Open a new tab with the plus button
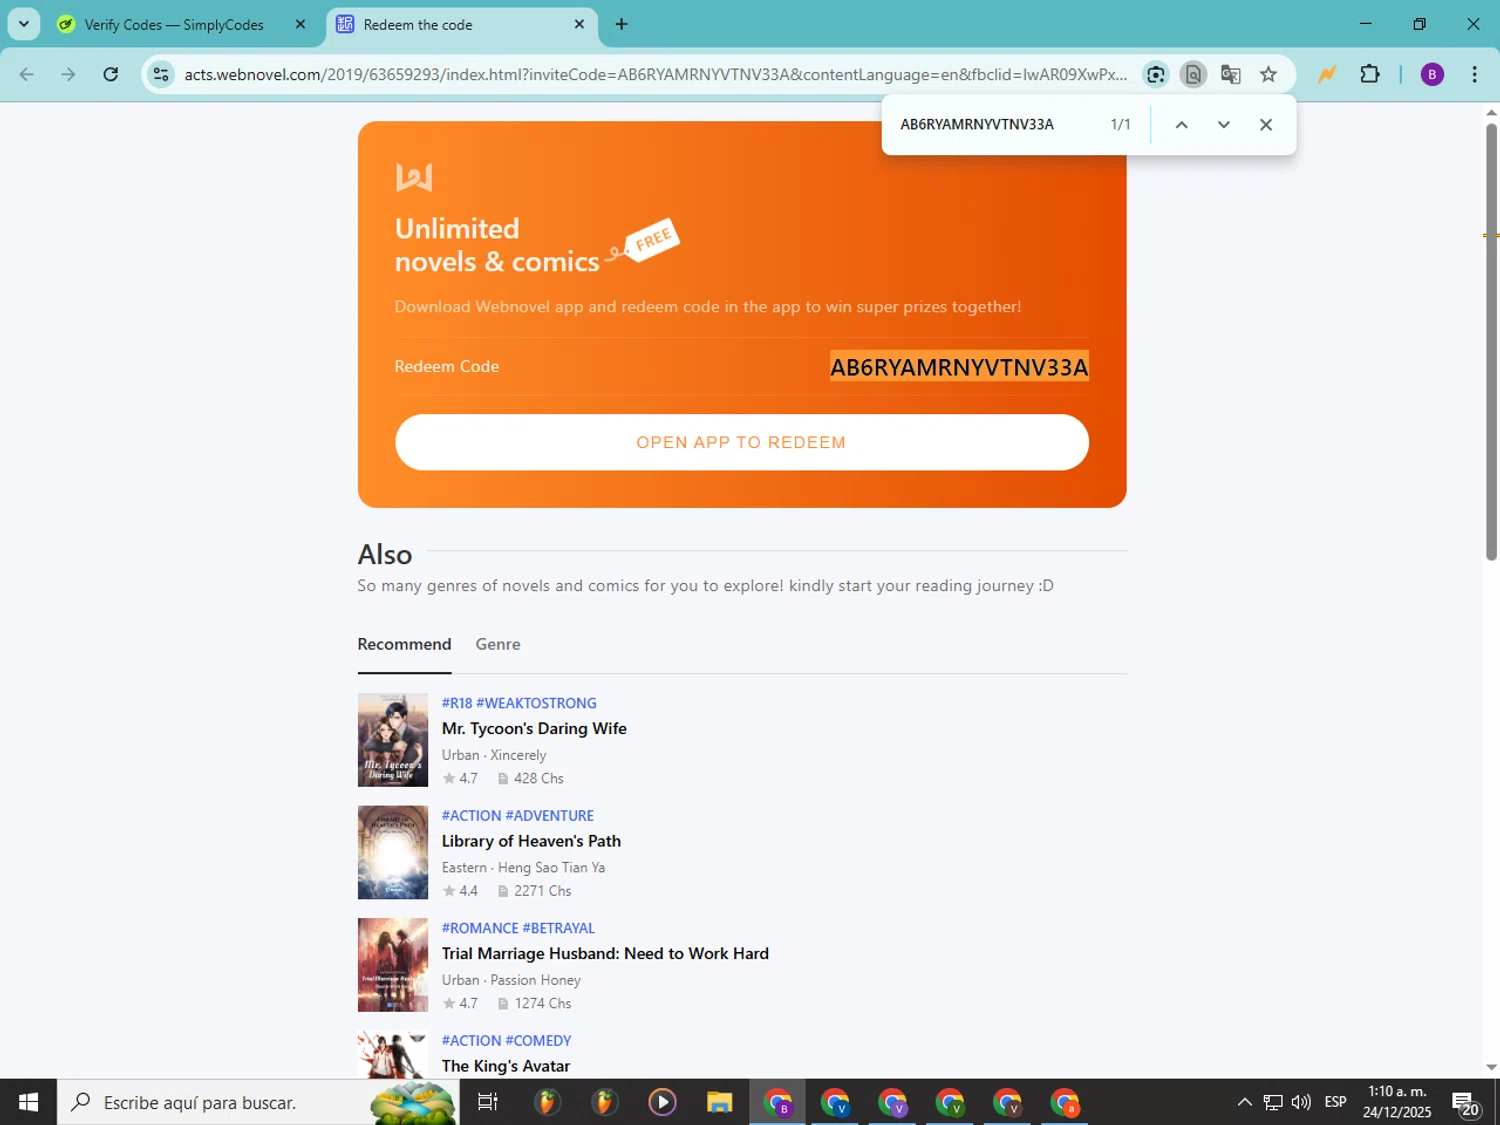This screenshot has width=1500, height=1125. click(x=621, y=24)
